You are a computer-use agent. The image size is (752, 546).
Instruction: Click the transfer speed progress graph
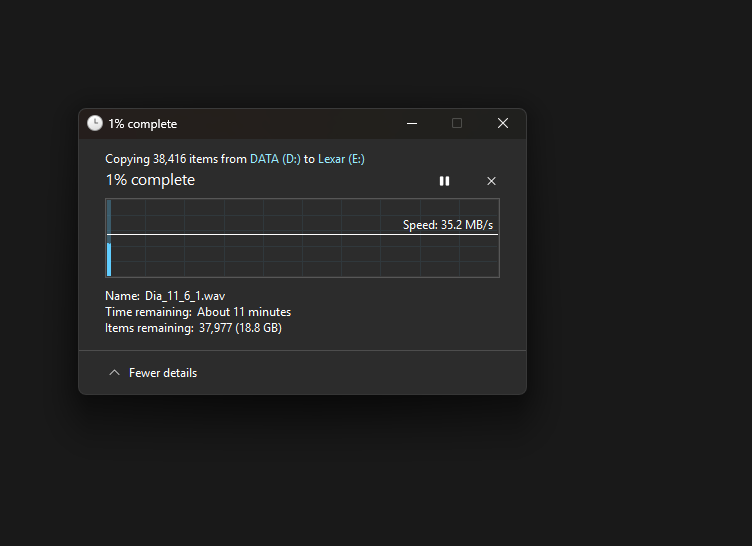[x=303, y=238]
